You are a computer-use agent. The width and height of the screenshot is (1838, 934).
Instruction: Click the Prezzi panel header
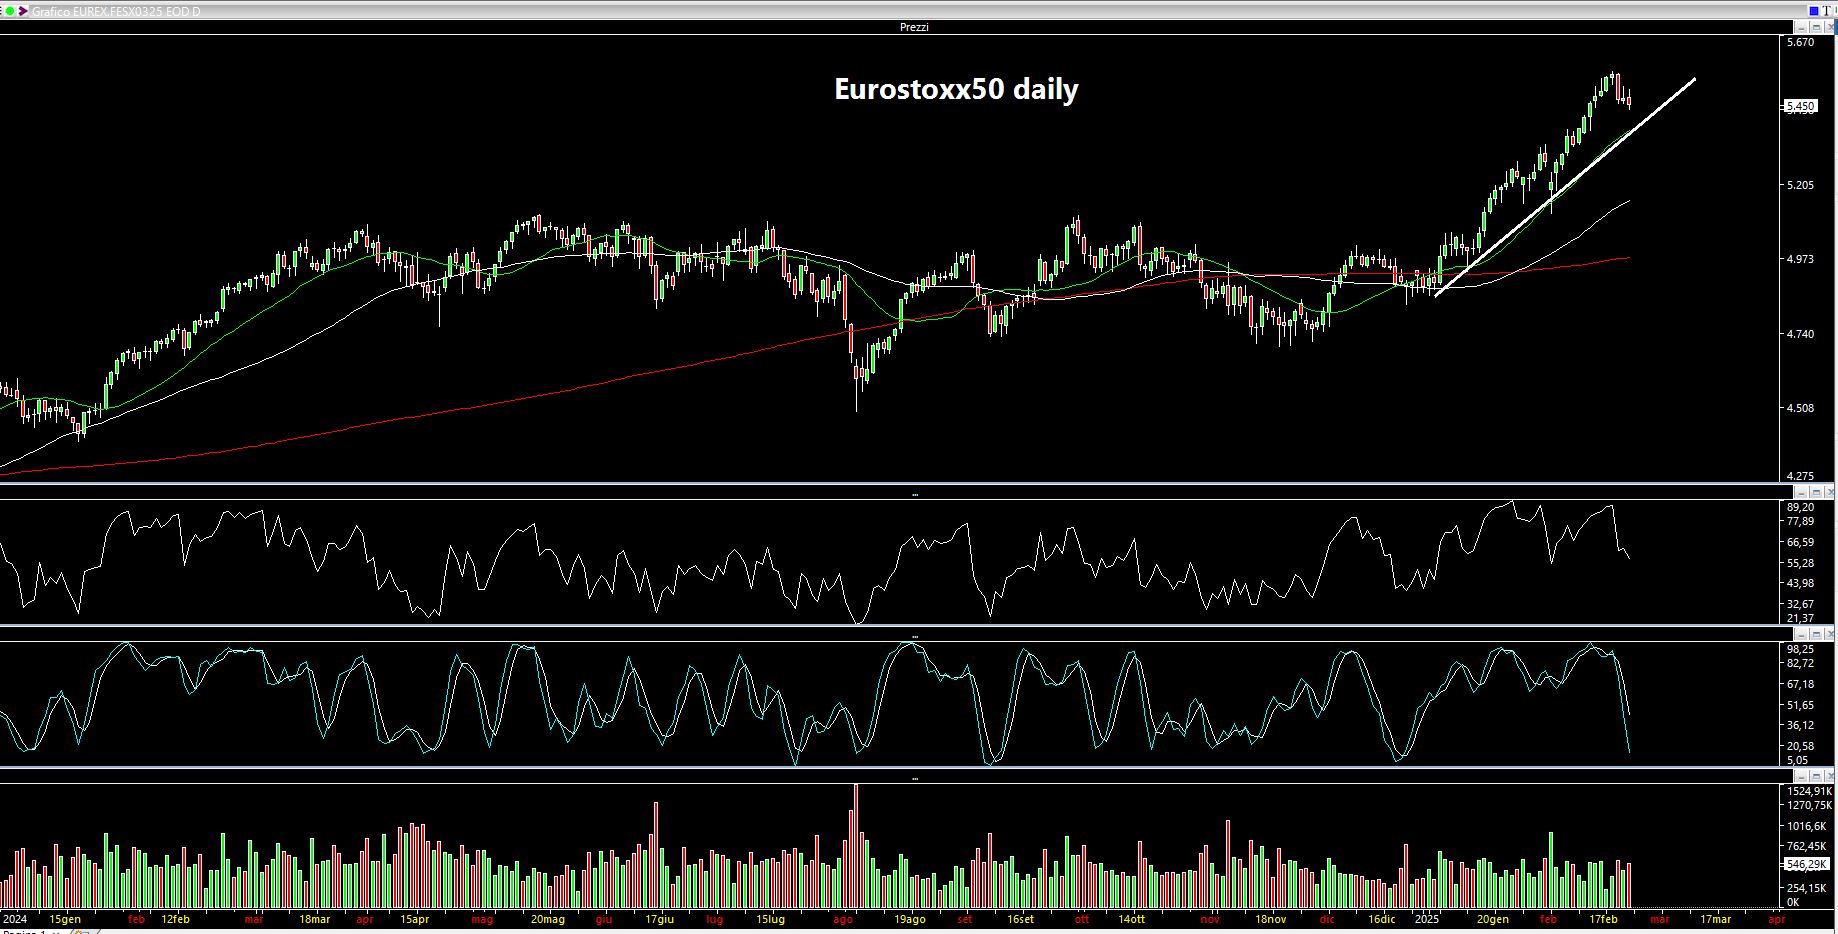[914, 27]
